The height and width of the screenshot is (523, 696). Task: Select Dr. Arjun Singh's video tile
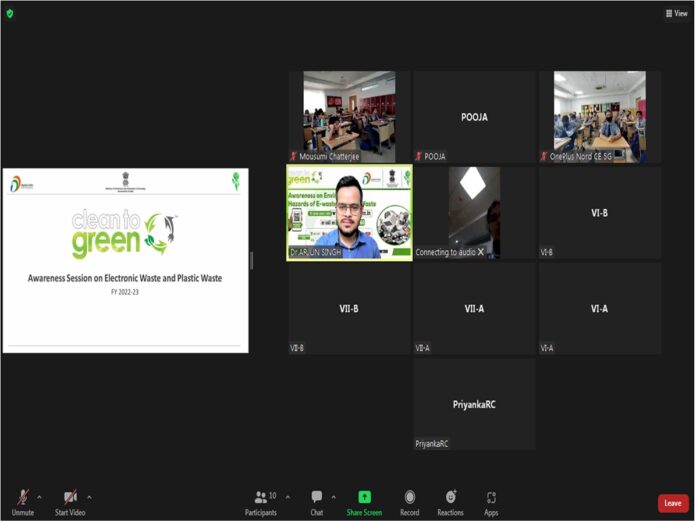tap(349, 213)
